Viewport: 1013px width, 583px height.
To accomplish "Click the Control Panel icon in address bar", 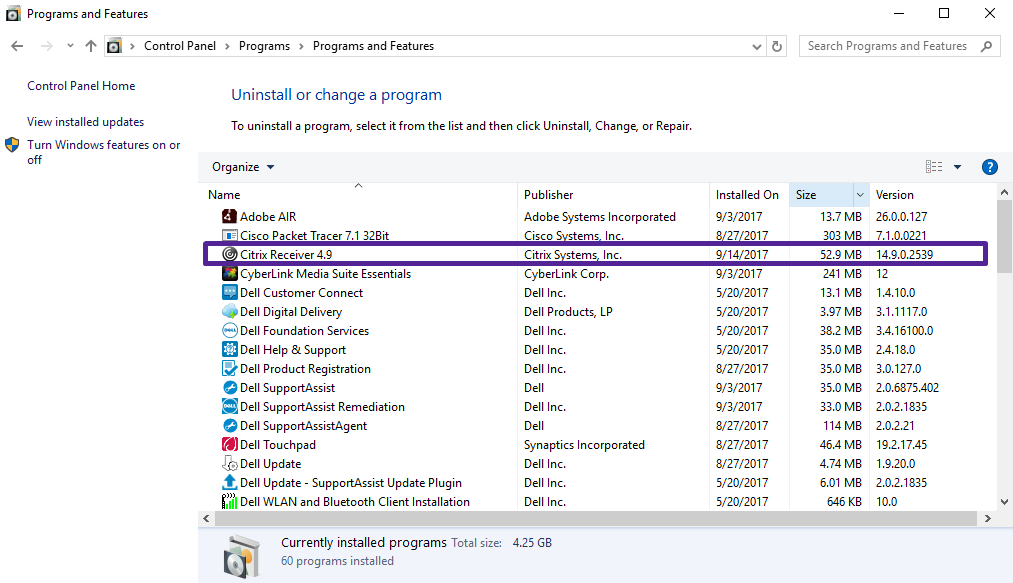I will [x=114, y=46].
